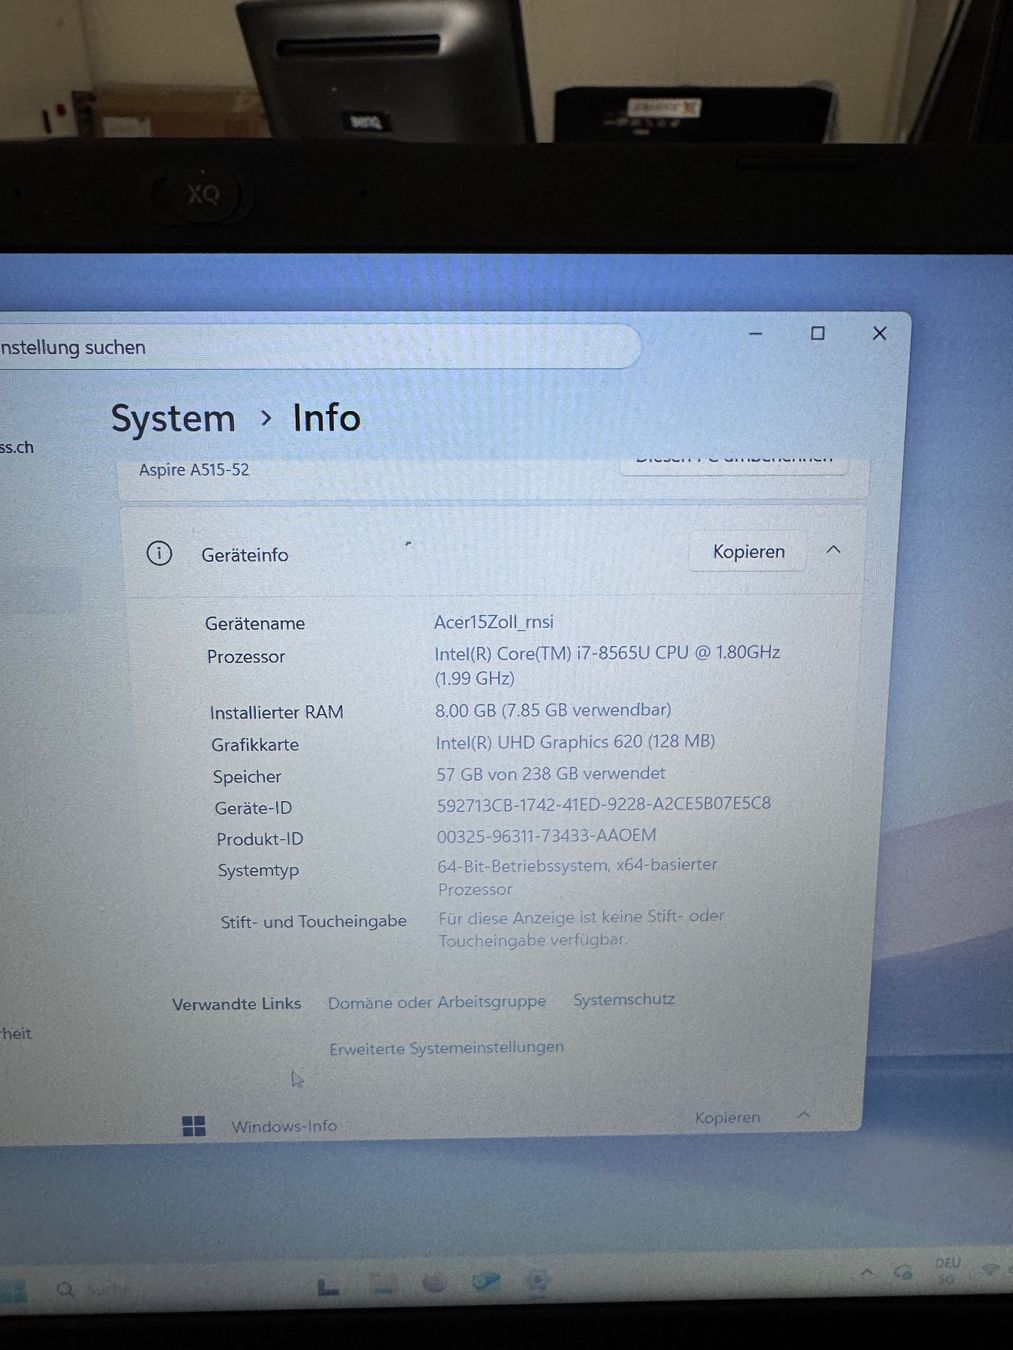
Task: Show hidden tray icons chevron
Action: point(867,1272)
